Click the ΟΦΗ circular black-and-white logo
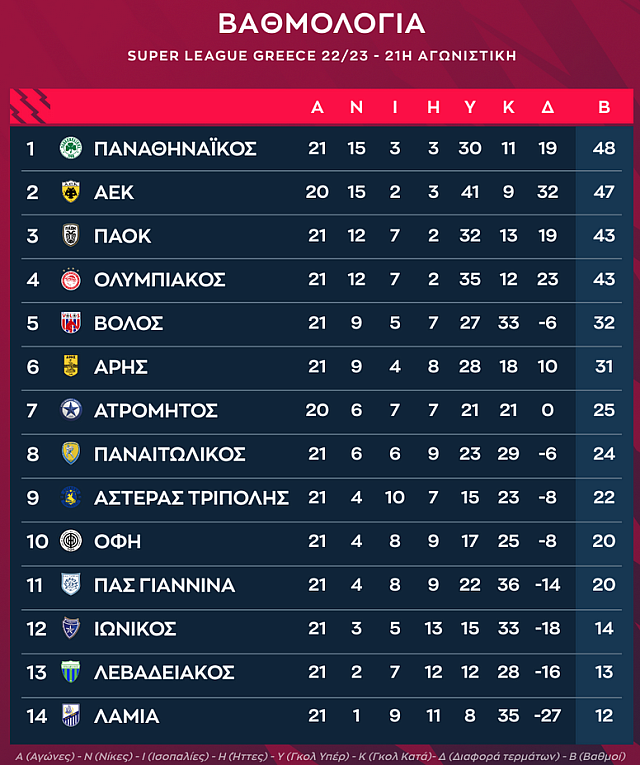640x765 pixels. coord(71,541)
